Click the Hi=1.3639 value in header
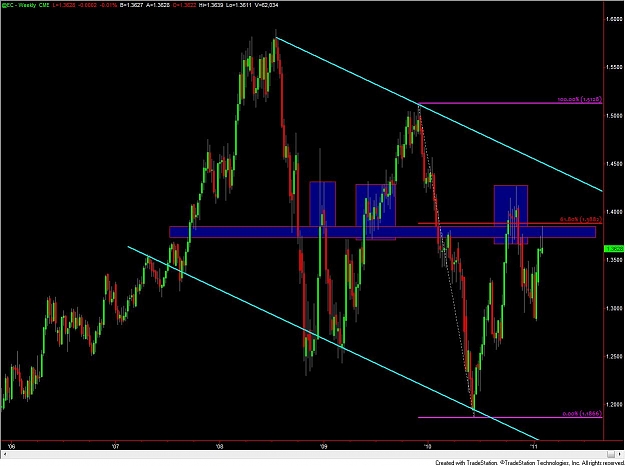625x466 pixels. (210, 5)
